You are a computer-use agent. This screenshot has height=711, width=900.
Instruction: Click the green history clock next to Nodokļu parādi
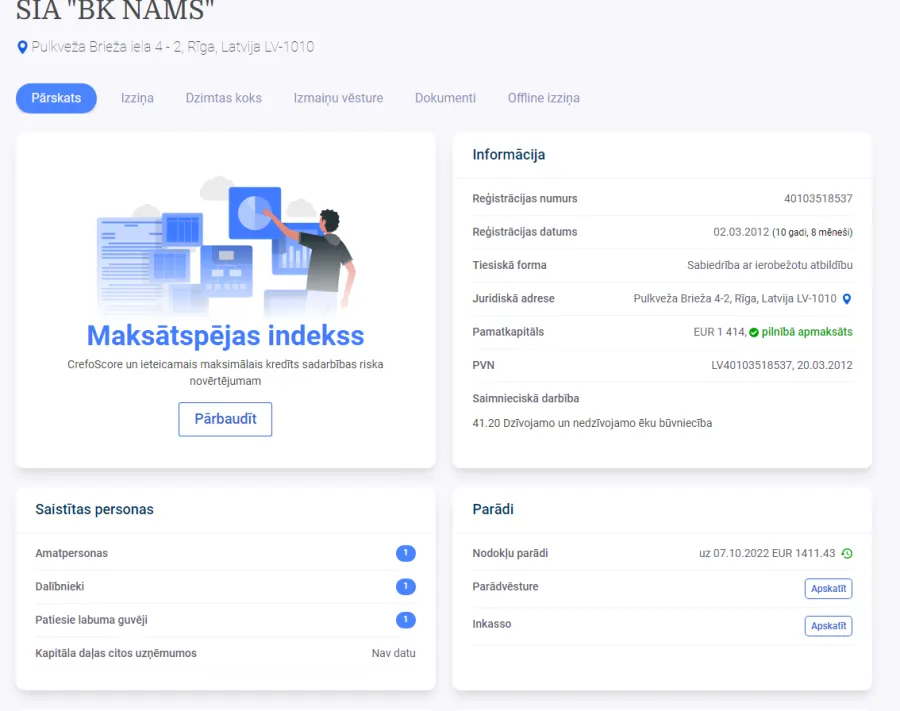coord(847,554)
